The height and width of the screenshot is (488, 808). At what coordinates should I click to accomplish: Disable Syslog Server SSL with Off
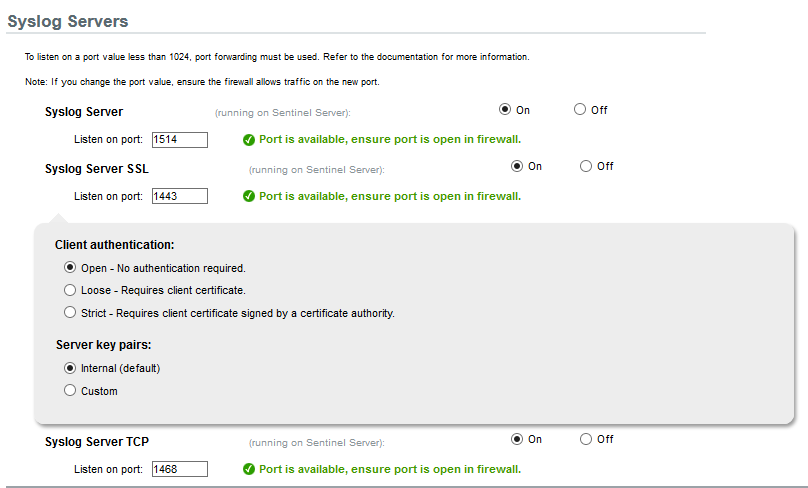(x=586, y=166)
